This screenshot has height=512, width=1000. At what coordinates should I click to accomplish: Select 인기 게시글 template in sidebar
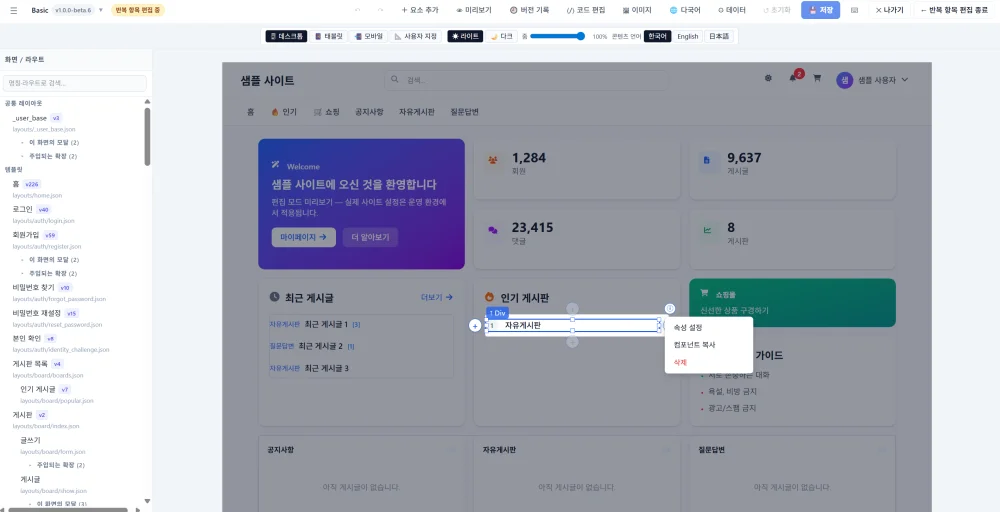[38, 389]
